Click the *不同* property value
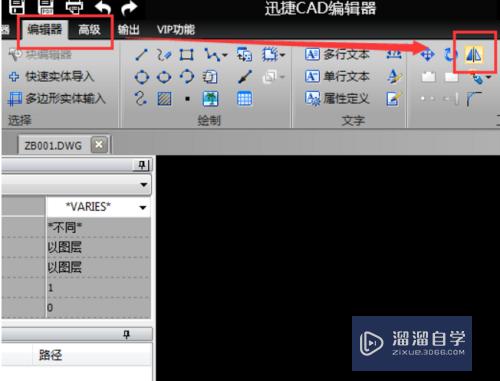Image resolution: width=500 pixels, height=381 pixels. [x=99, y=228]
